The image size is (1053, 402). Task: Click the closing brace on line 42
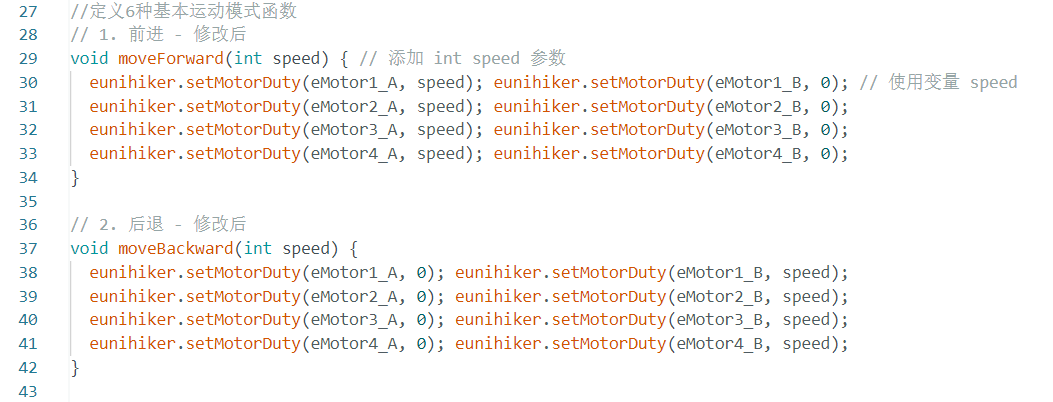(x=75, y=368)
